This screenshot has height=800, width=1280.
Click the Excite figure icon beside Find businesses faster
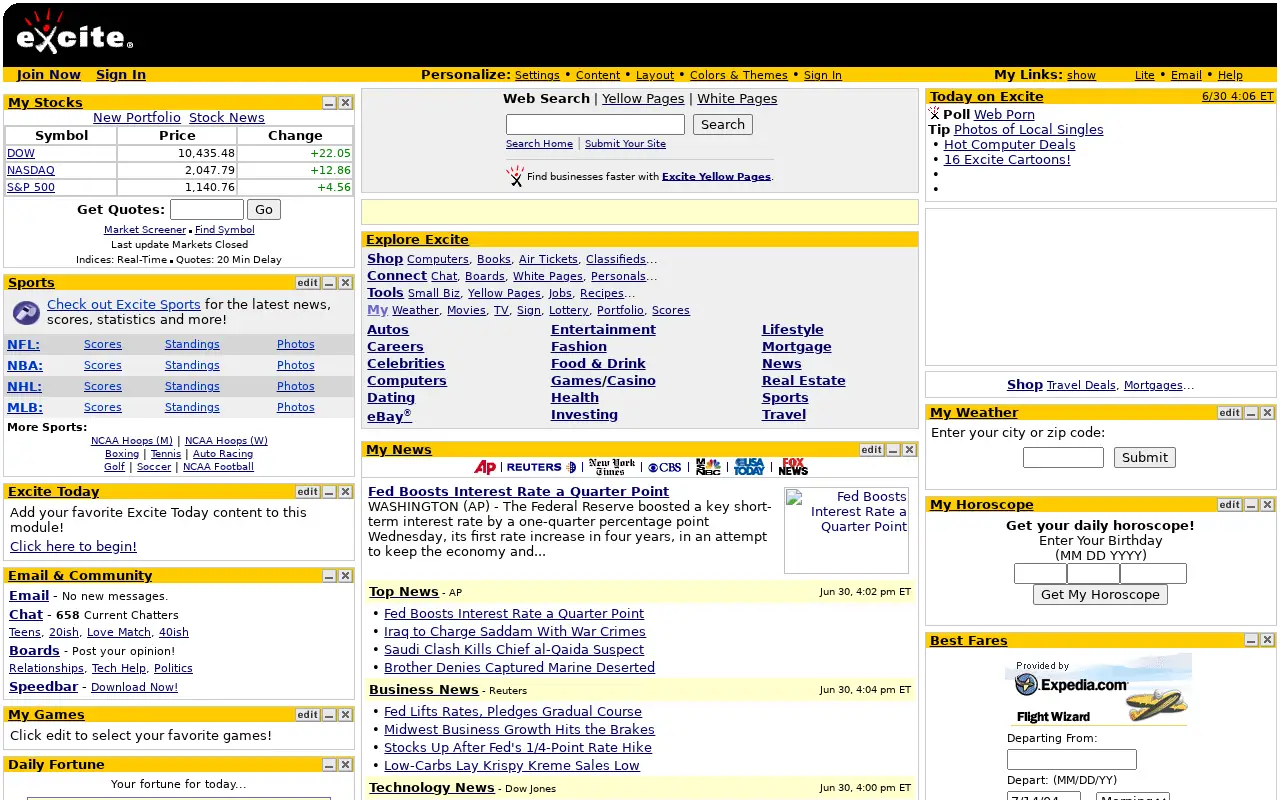tap(515, 177)
